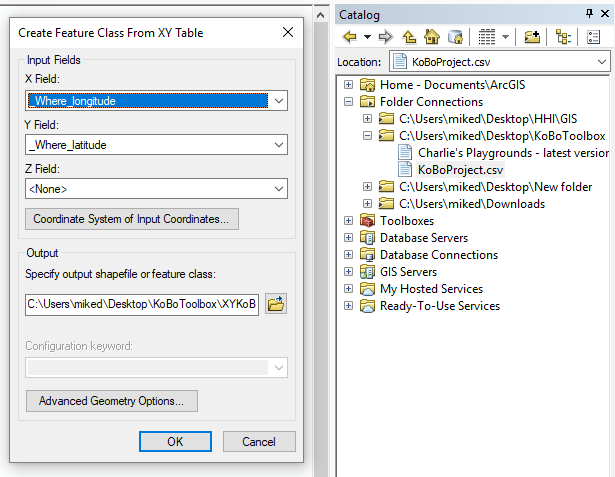This screenshot has height=477, width=615.
Task: Click in the output shapefile path field
Action: pos(141,304)
